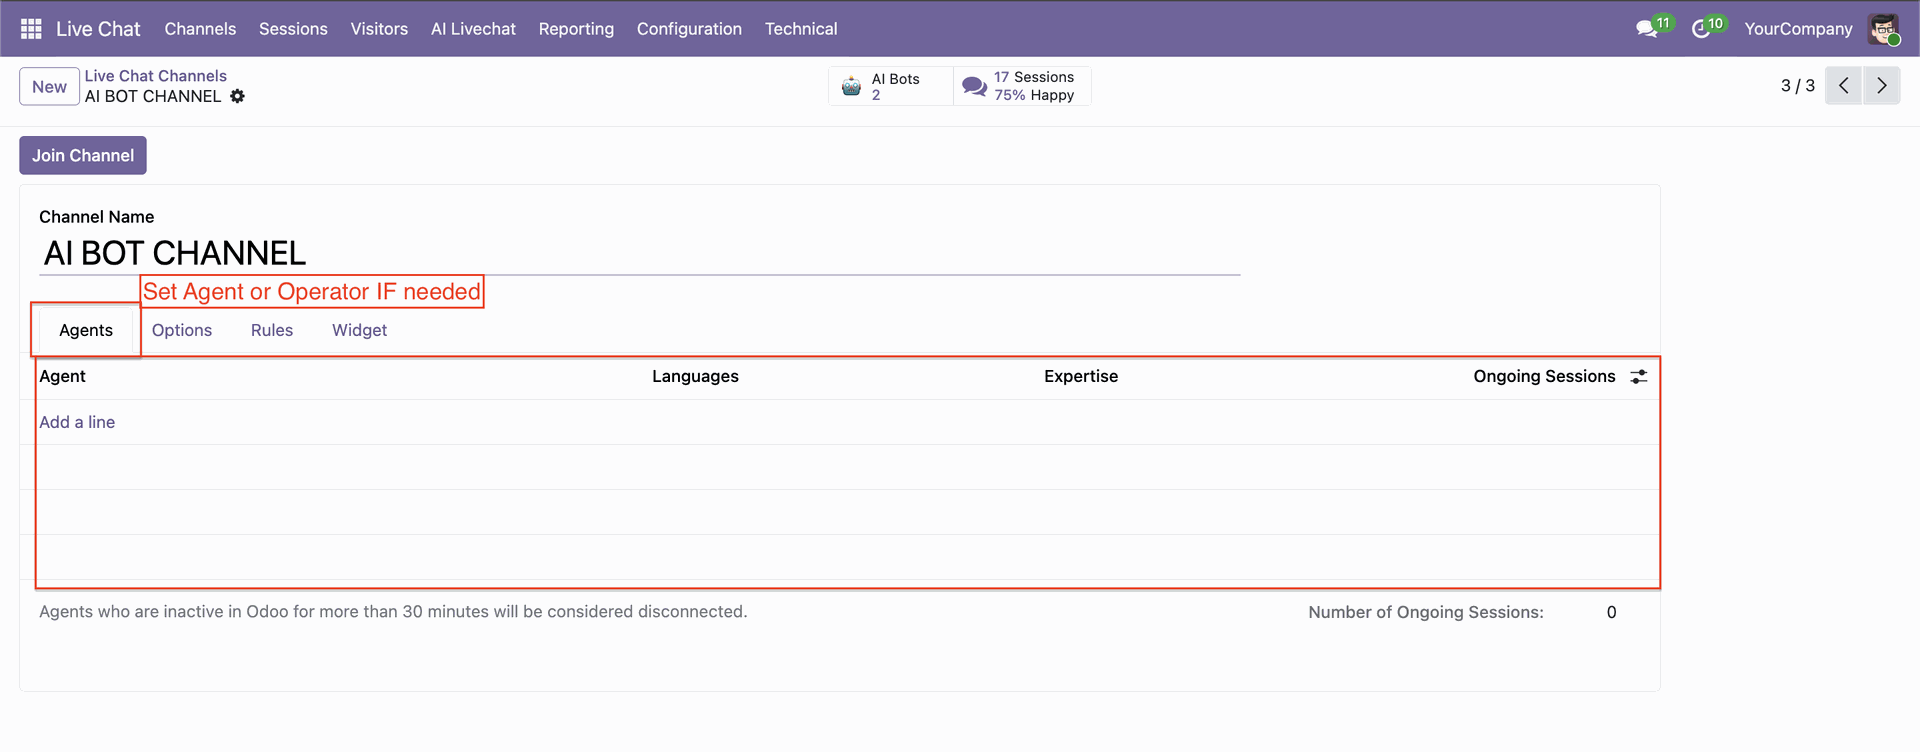Open the activities clock icon
The image size is (1920, 752).
tap(1701, 29)
